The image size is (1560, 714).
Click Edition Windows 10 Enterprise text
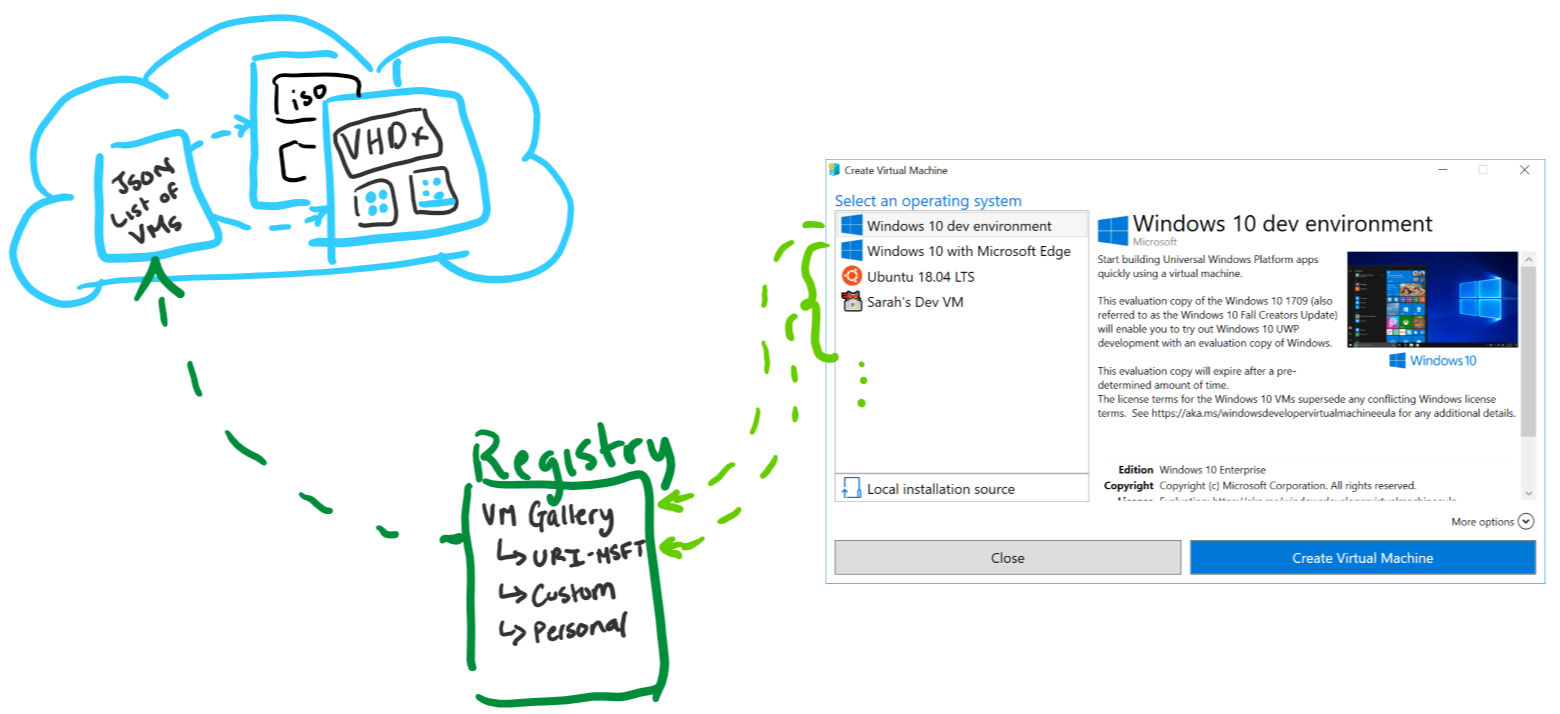pyautogui.click(x=1191, y=469)
